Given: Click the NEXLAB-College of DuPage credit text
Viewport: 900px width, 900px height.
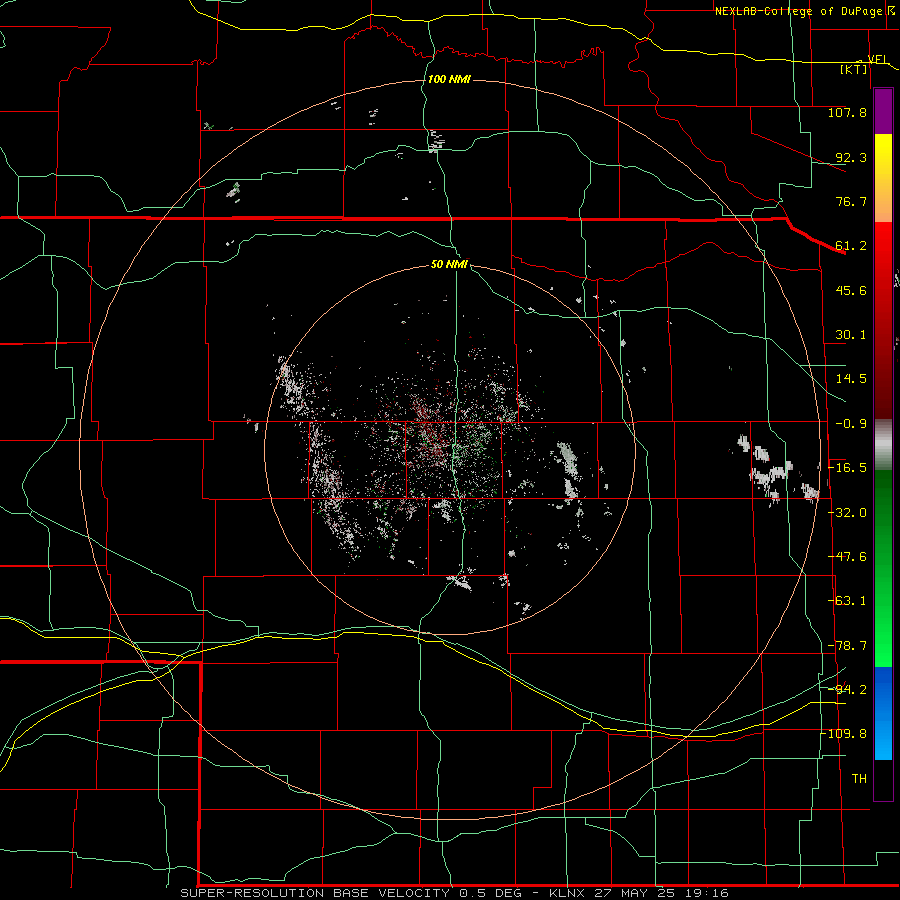Looking at the screenshot, I should [798, 11].
